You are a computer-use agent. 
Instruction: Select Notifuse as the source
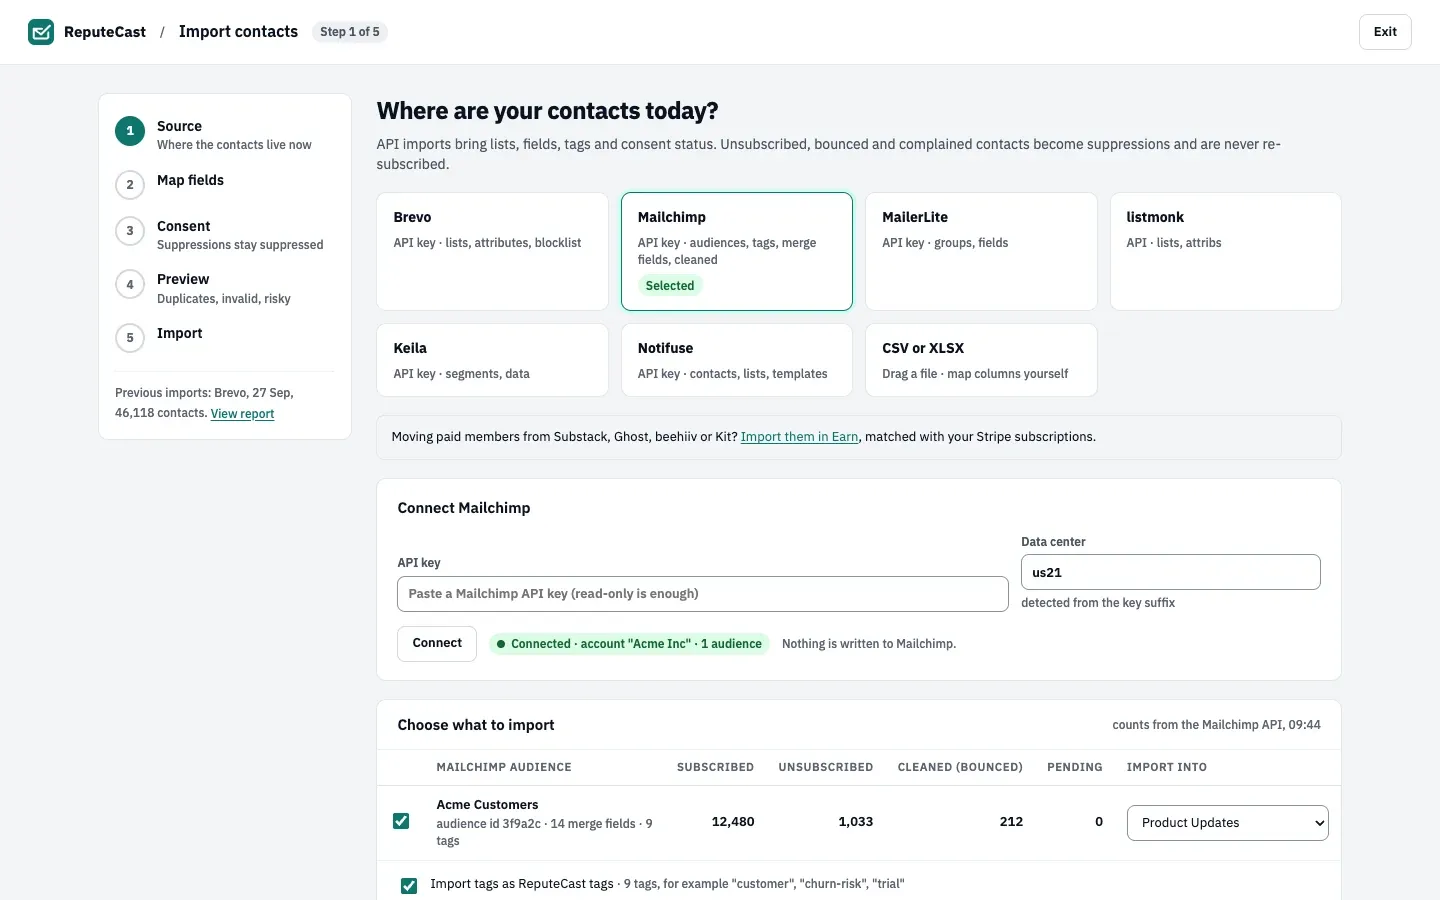737,360
